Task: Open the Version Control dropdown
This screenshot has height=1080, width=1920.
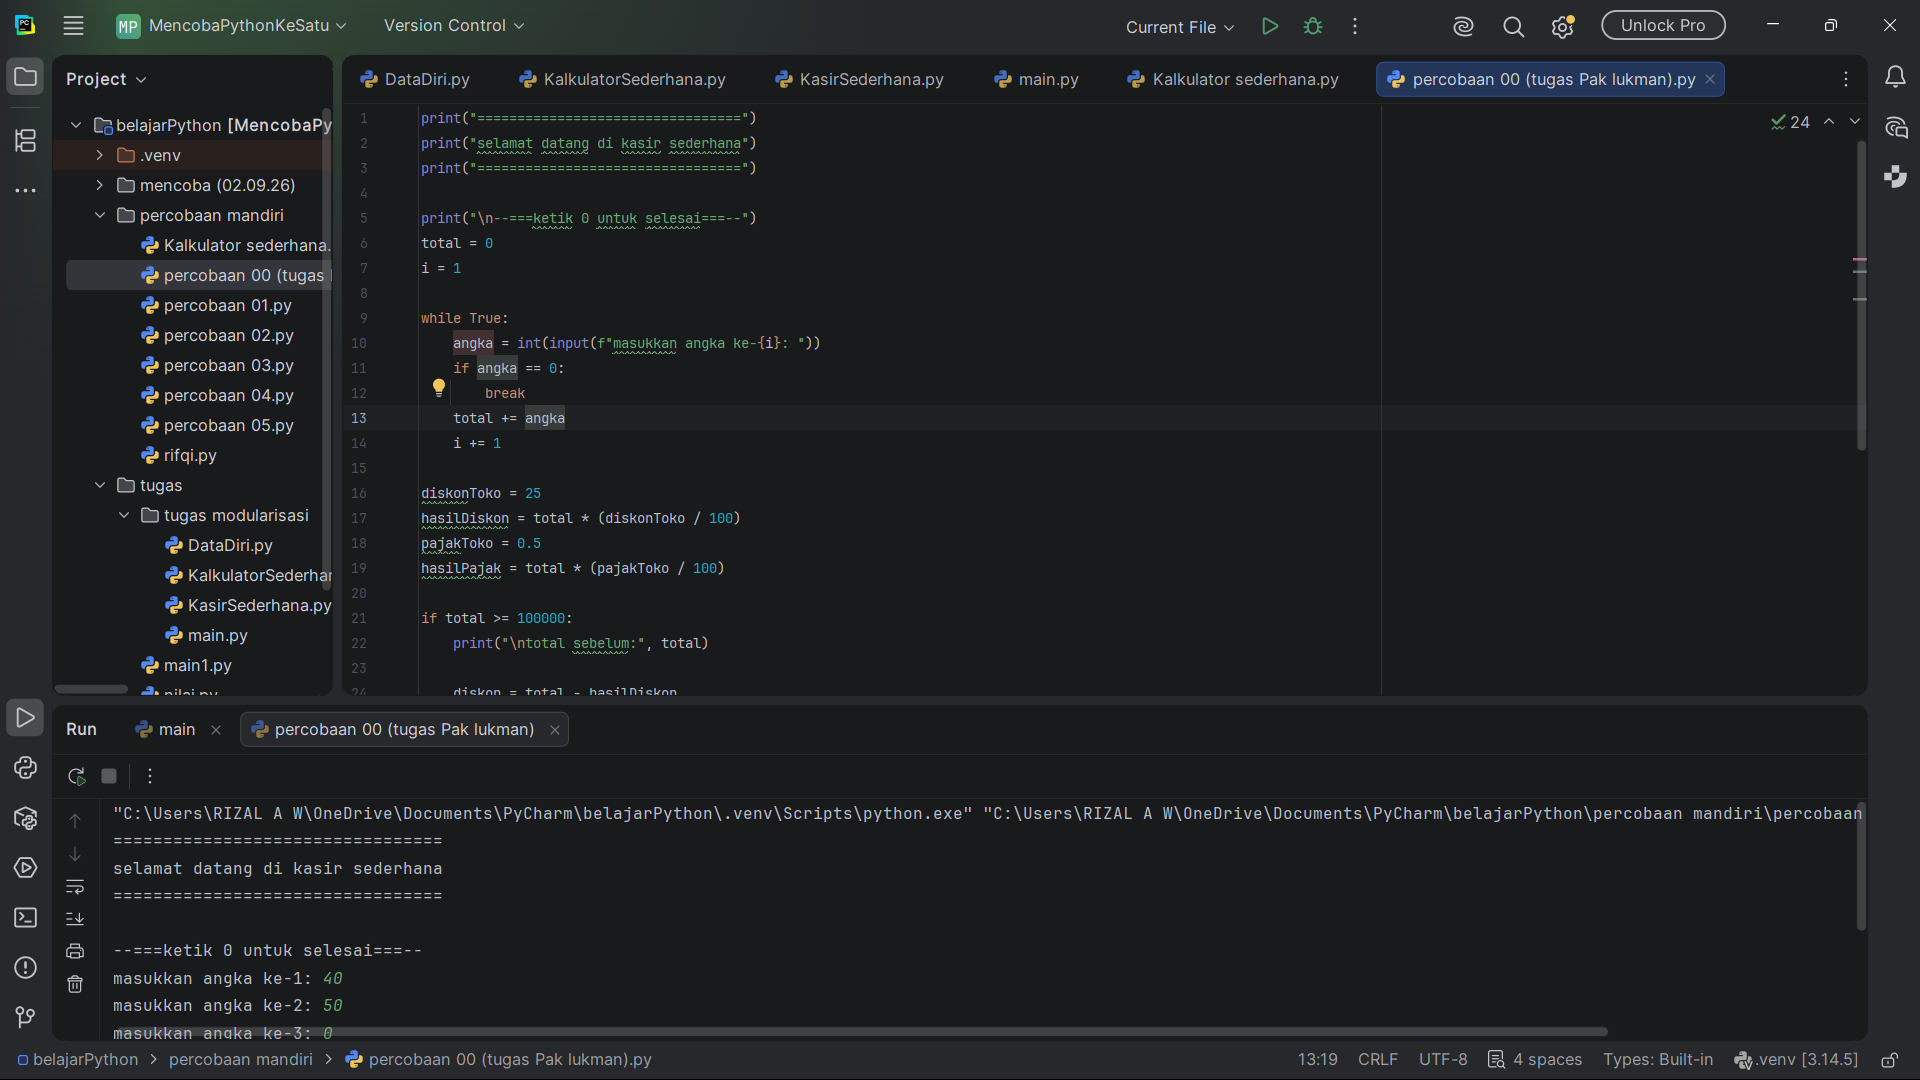Action: click(x=454, y=26)
